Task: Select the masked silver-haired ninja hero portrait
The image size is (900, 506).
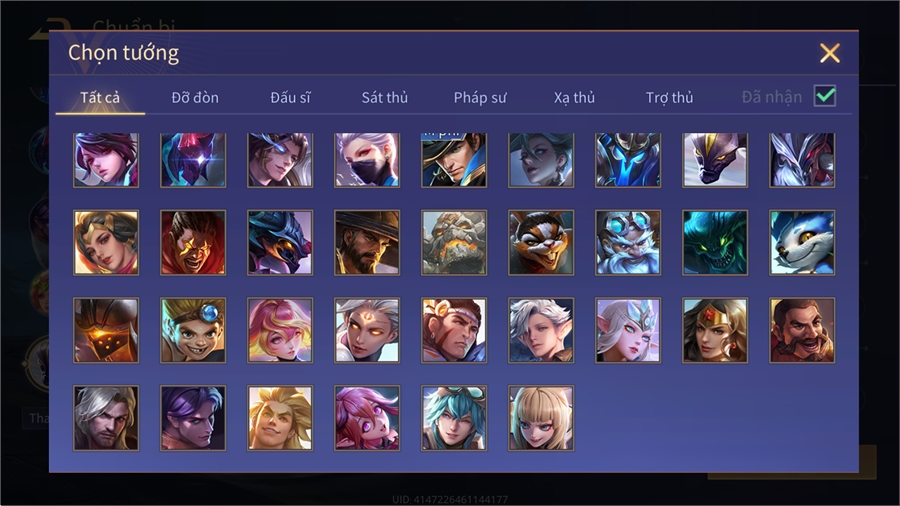Action: 367,160
